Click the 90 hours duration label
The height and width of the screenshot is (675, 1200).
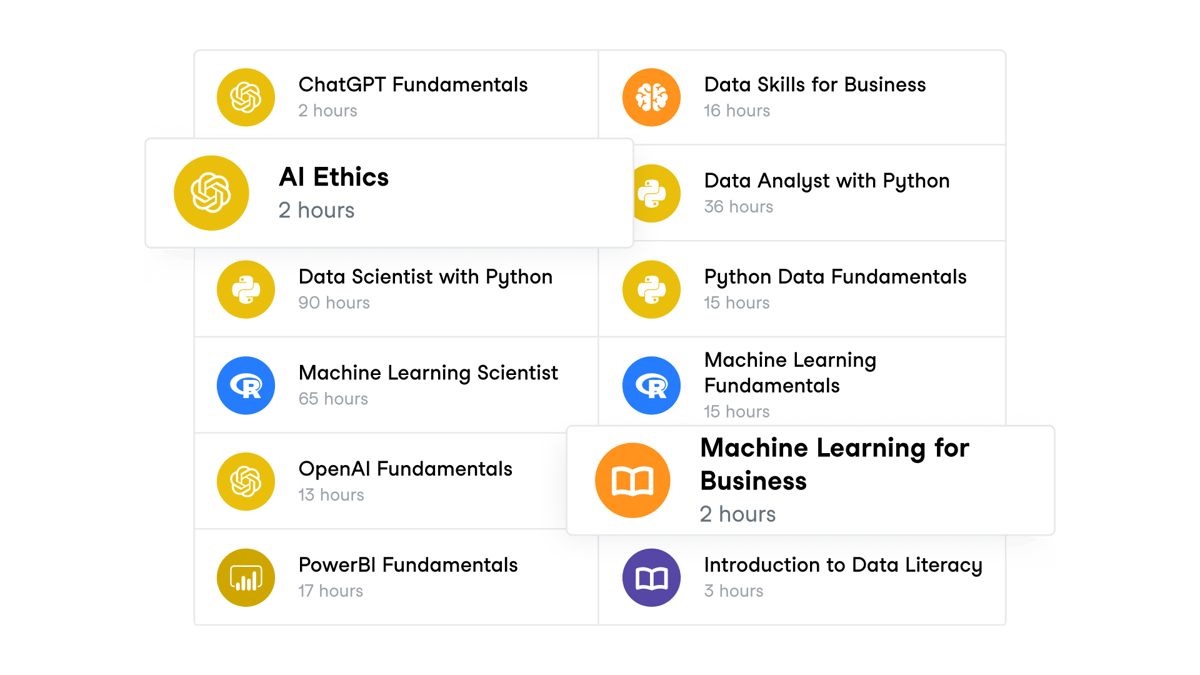tap(334, 303)
